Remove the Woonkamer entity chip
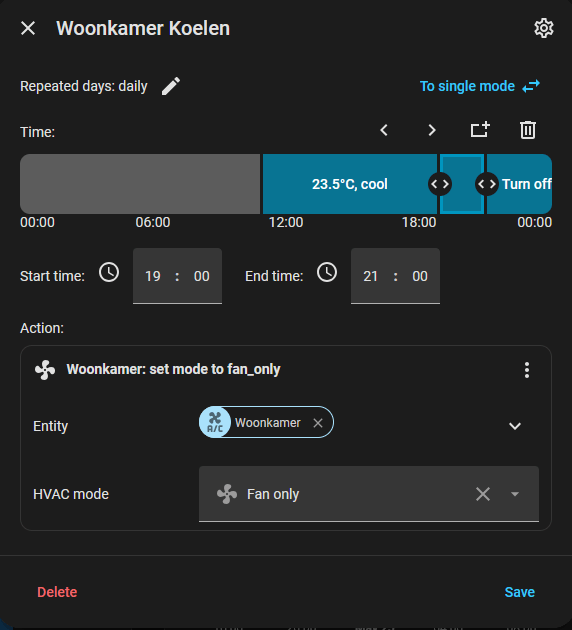The image size is (572, 630). tap(318, 423)
